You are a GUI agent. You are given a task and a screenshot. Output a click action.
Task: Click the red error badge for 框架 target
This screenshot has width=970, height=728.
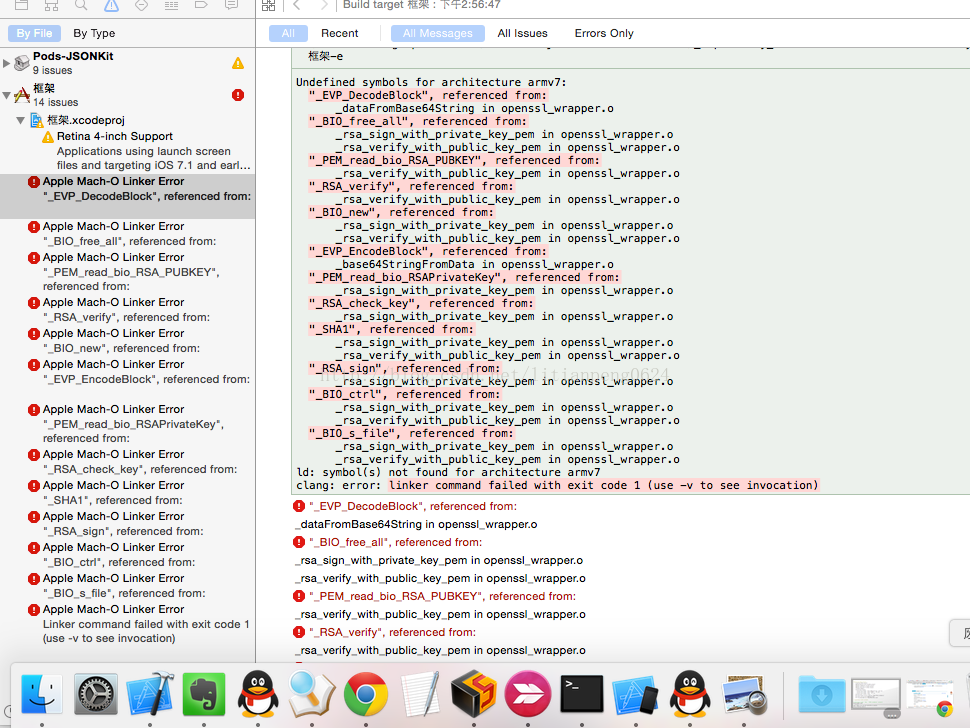coord(238,95)
